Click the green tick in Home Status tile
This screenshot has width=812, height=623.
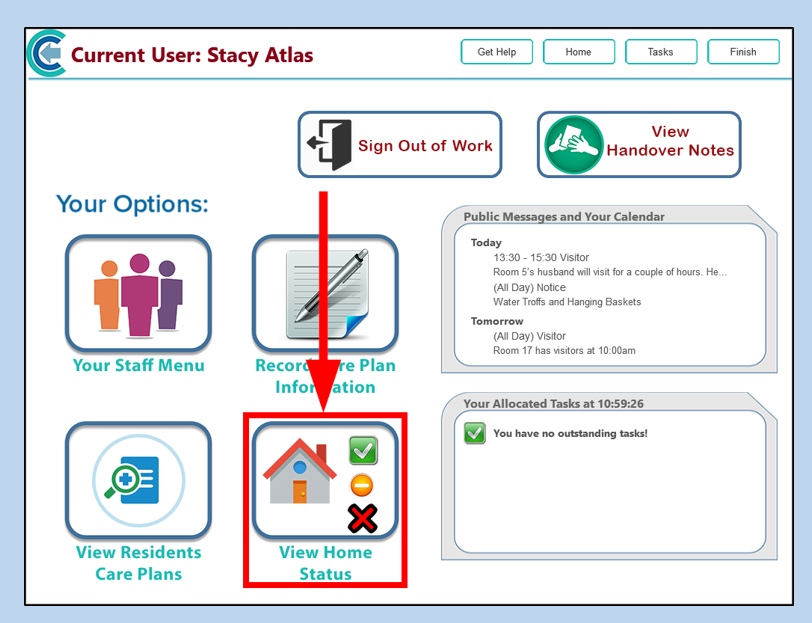tap(363, 451)
